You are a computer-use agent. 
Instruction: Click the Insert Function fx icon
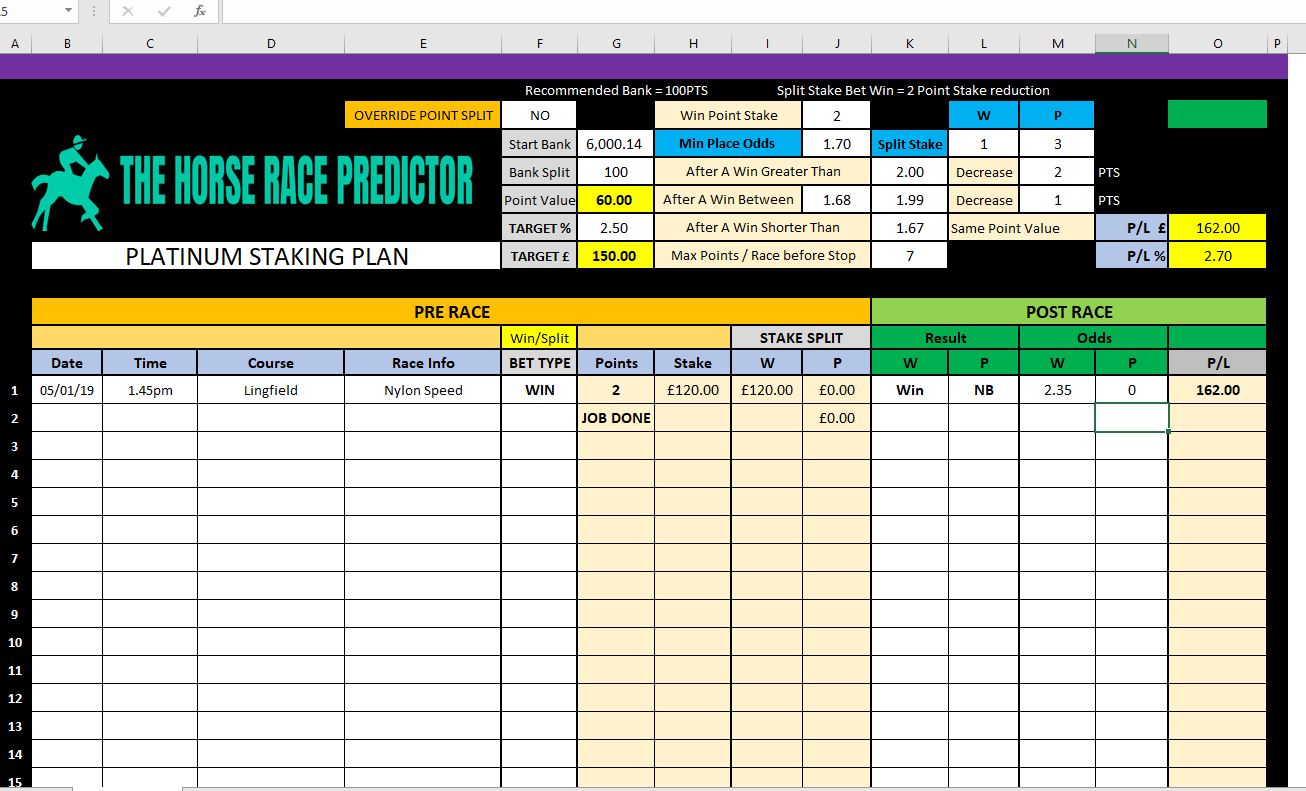200,11
